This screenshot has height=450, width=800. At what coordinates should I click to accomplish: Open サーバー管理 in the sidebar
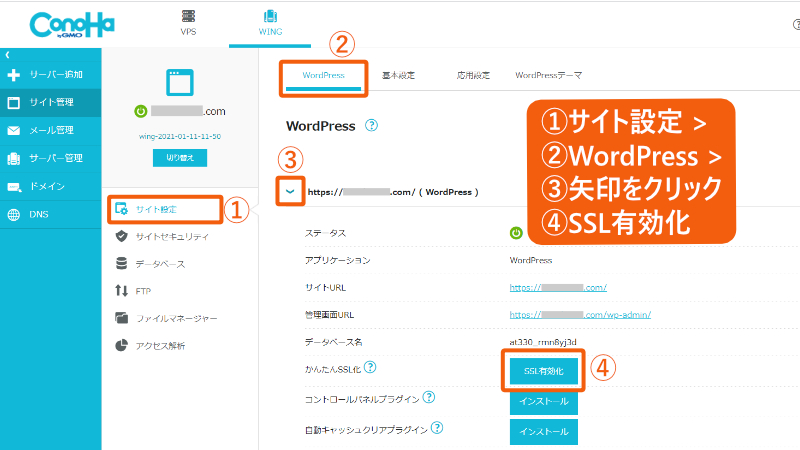(51, 158)
